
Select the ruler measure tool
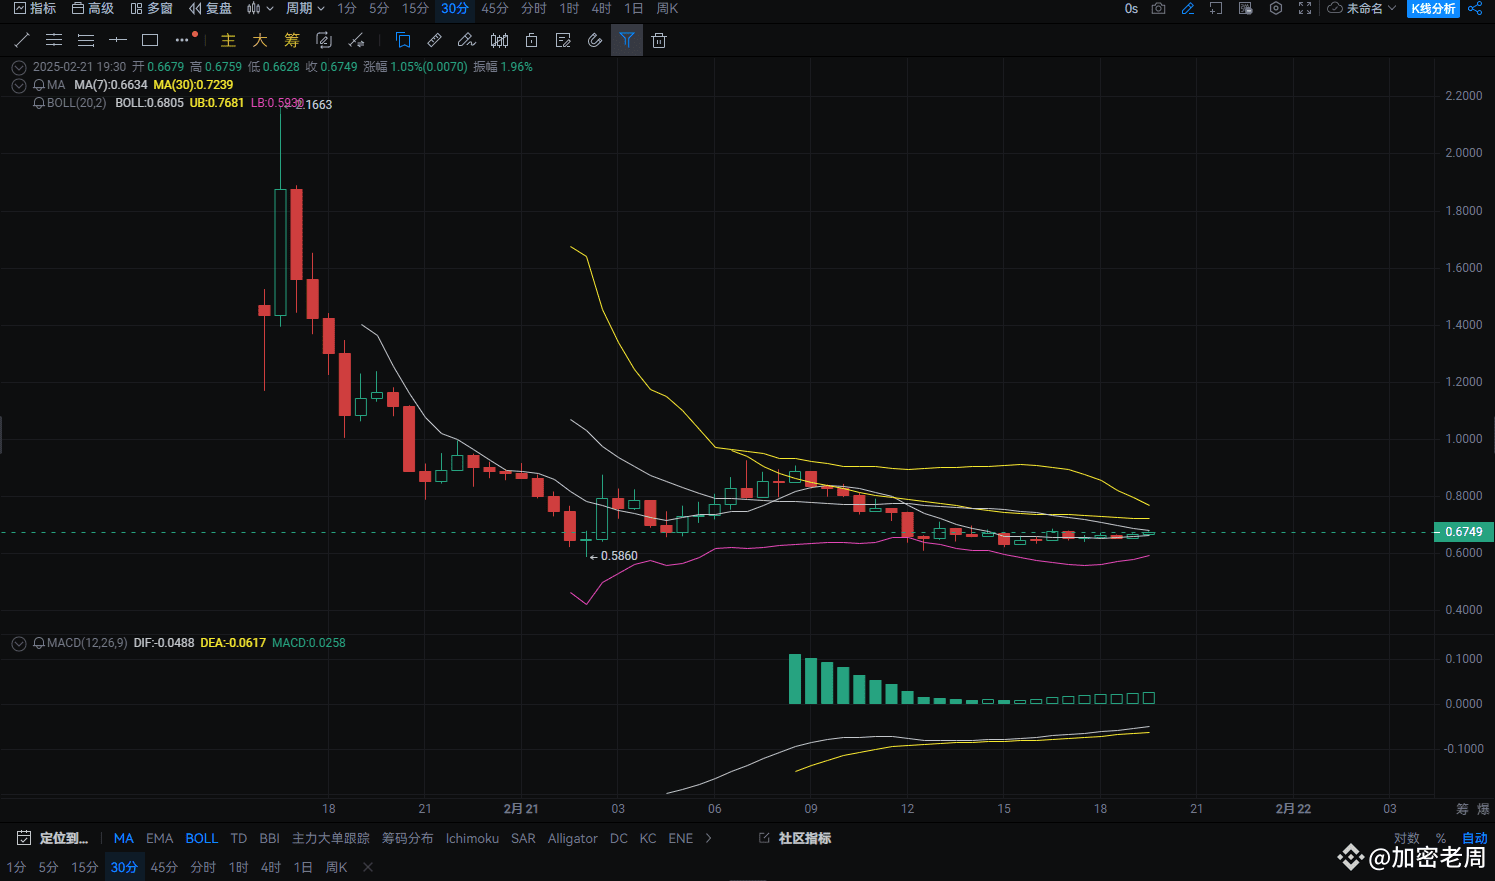pos(434,40)
